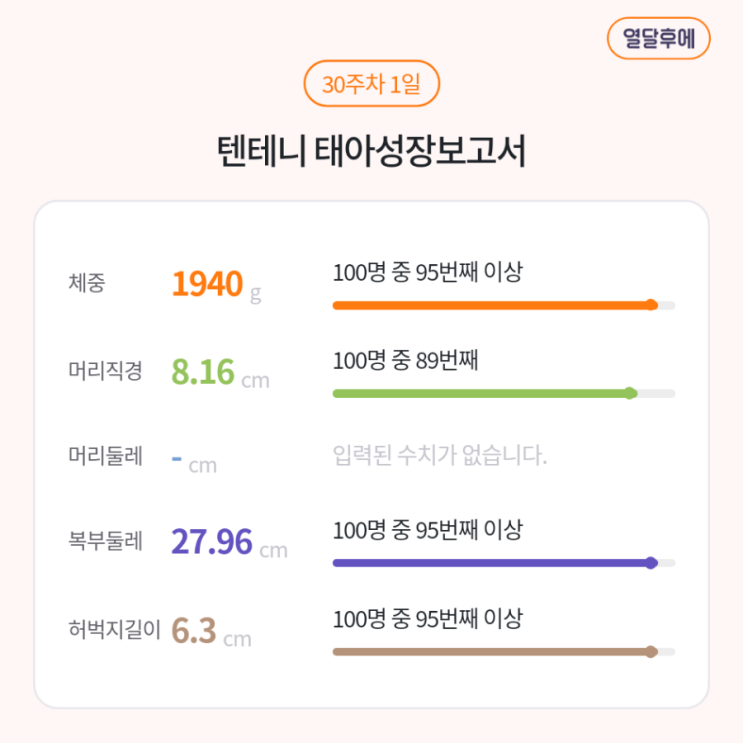Click the purple 복부둘레 percentile slider knob
The height and width of the screenshot is (743, 743).
(652, 563)
